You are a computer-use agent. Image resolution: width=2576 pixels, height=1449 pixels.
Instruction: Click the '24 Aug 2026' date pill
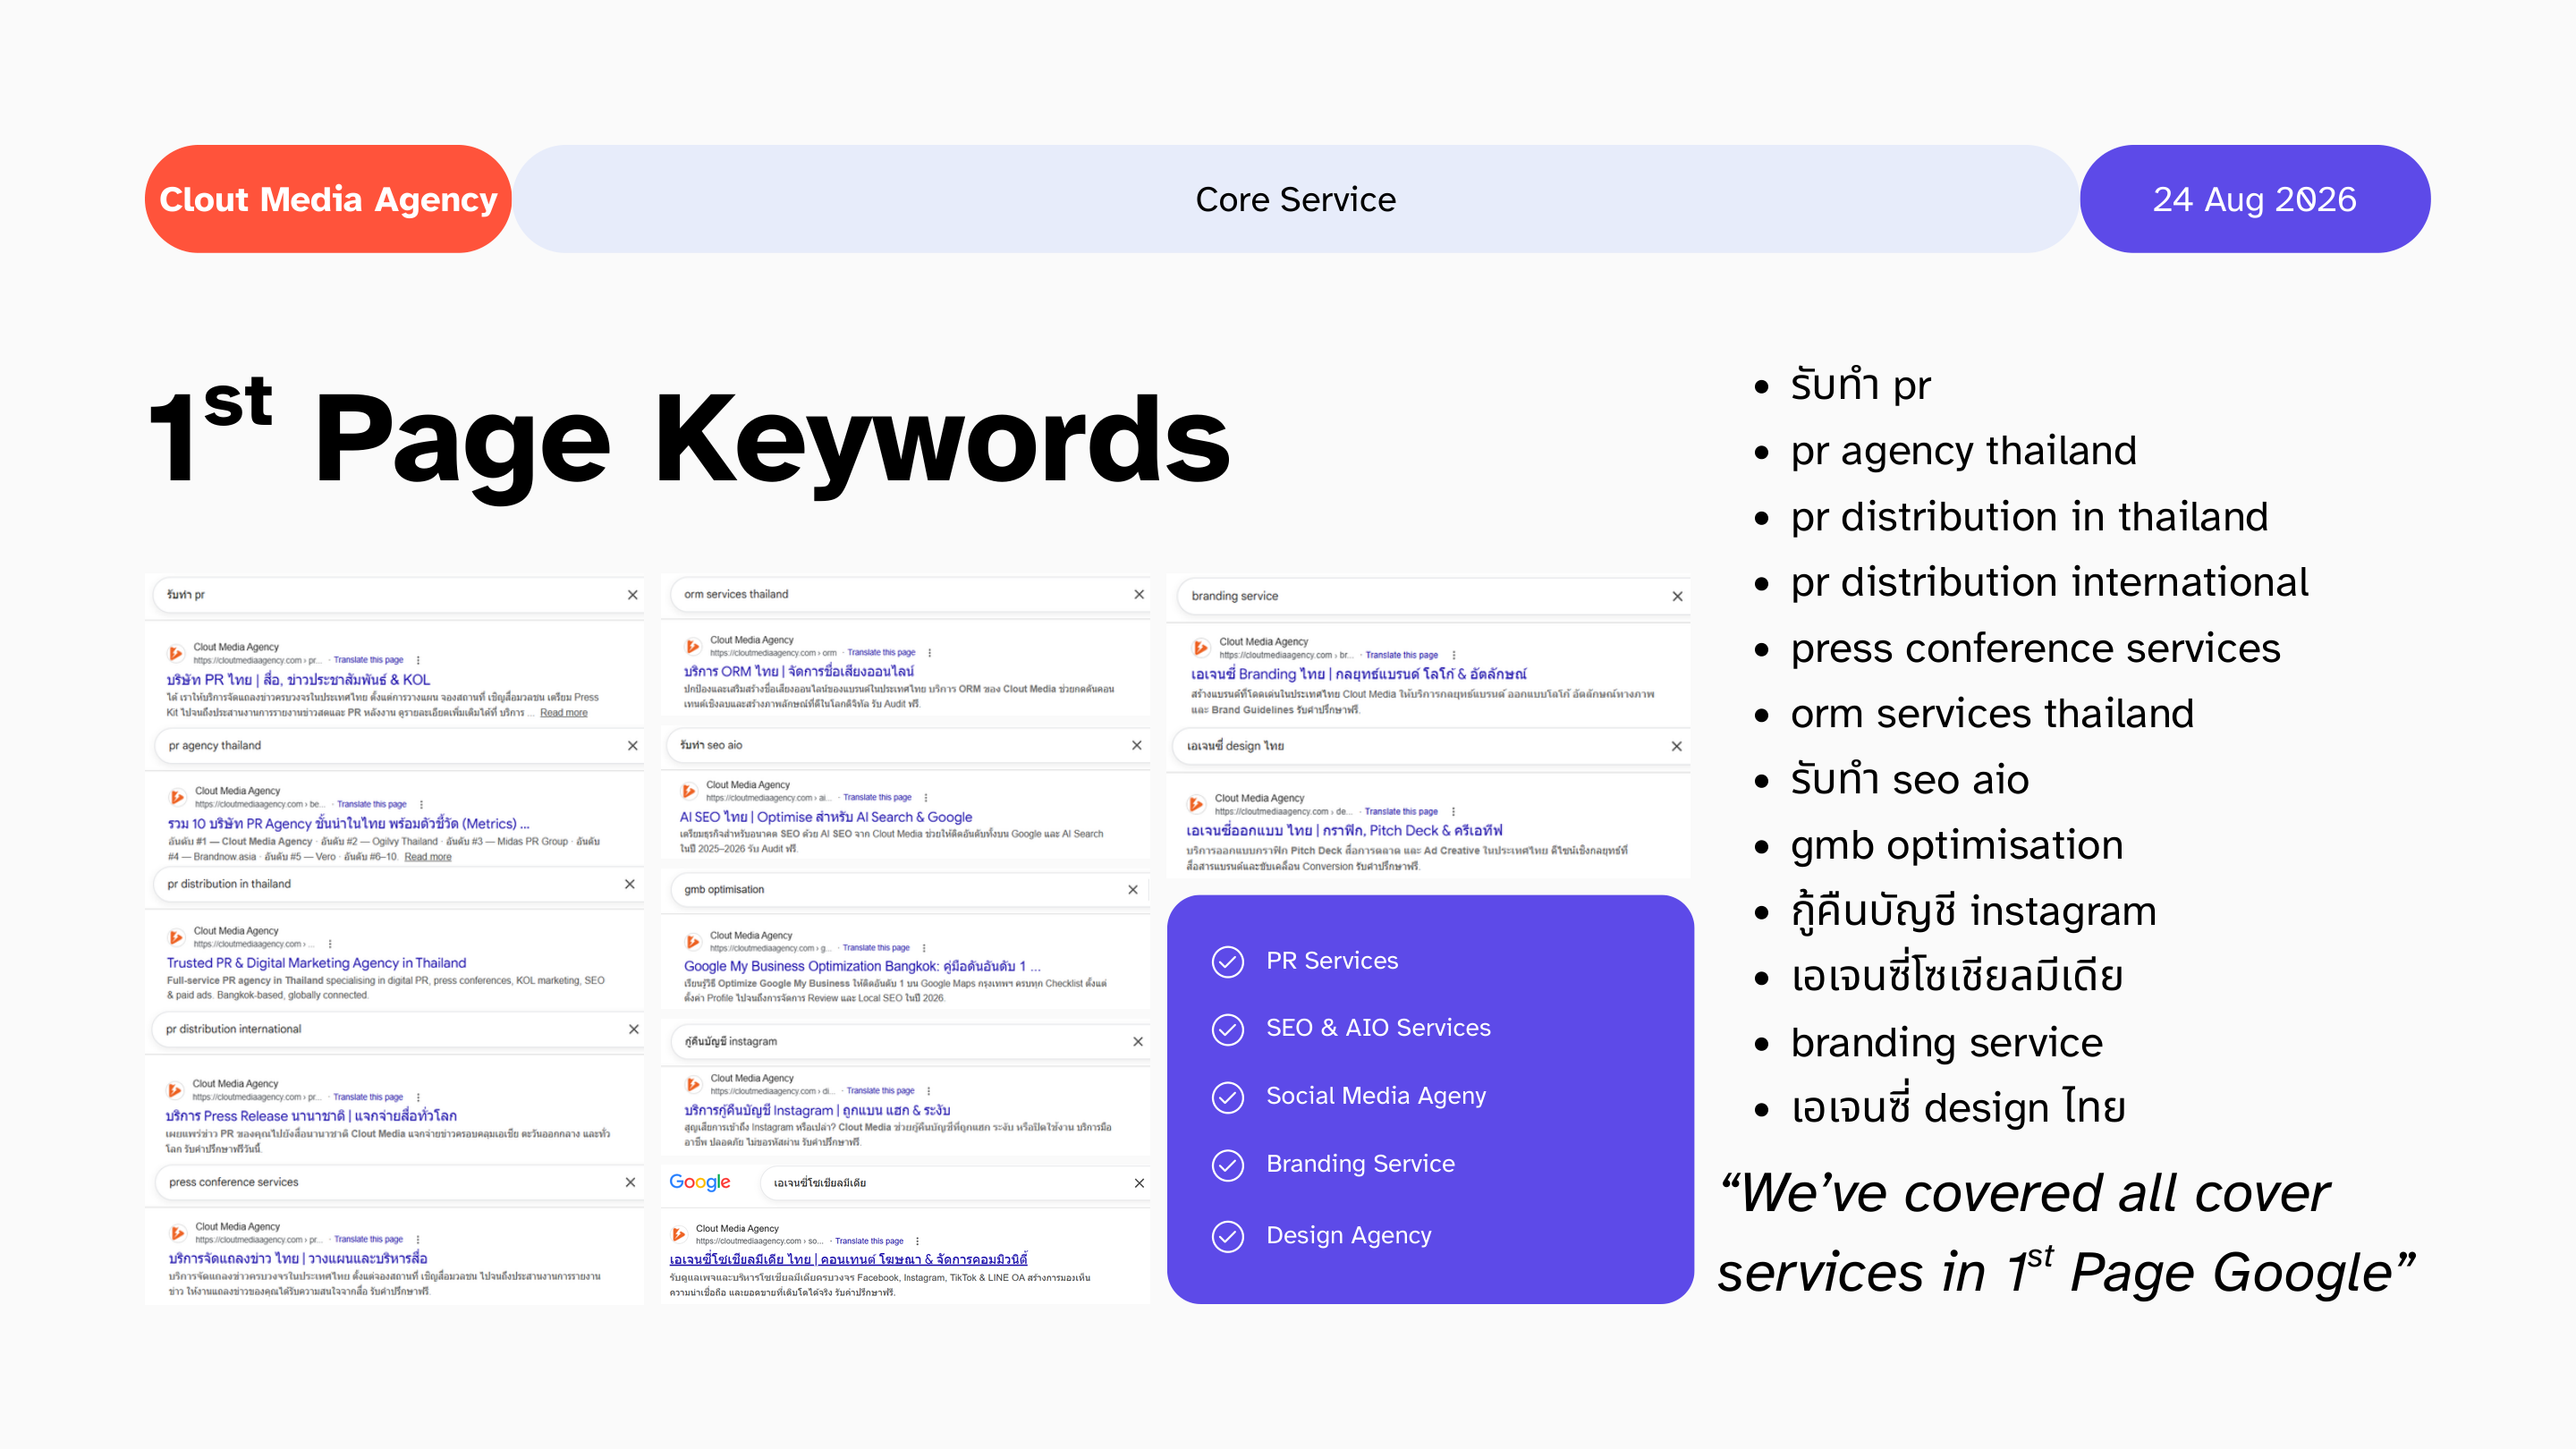tap(2255, 199)
